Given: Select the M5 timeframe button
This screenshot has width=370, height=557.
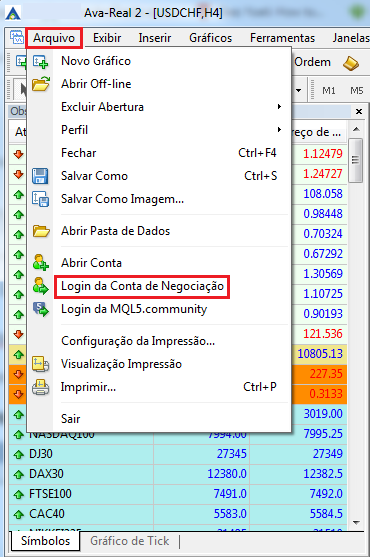Looking at the screenshot, I should click(357, 91).
